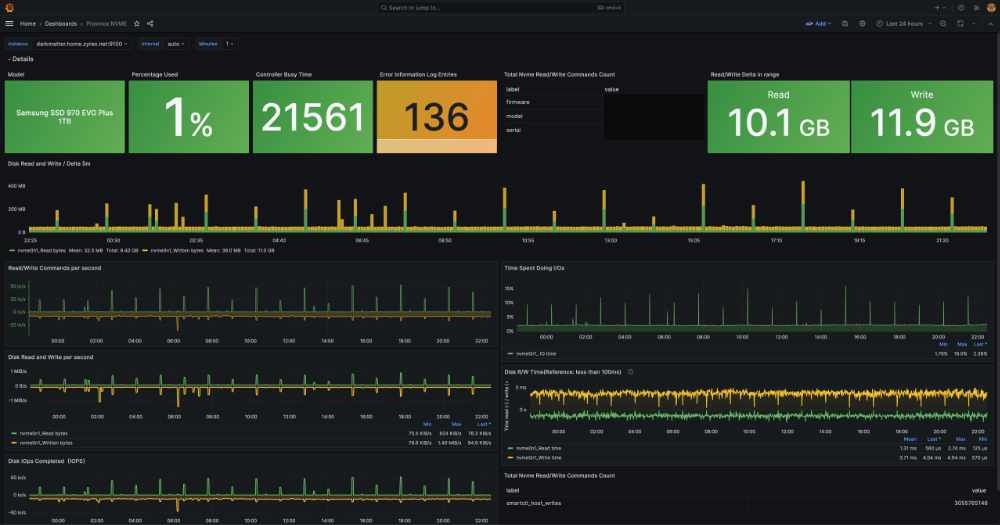Click the smartctl_host_writes table row
Screen dimensions: 1000x525
[x=747, y=503]
